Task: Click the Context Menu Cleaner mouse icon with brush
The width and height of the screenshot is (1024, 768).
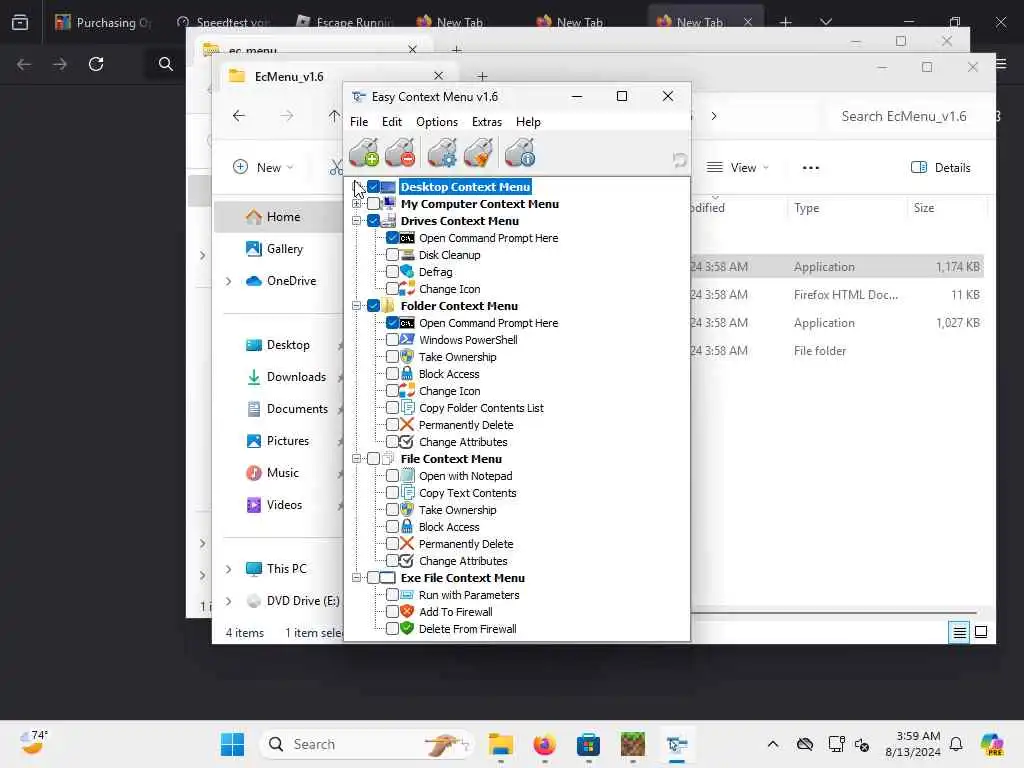Action: [478, 152]
